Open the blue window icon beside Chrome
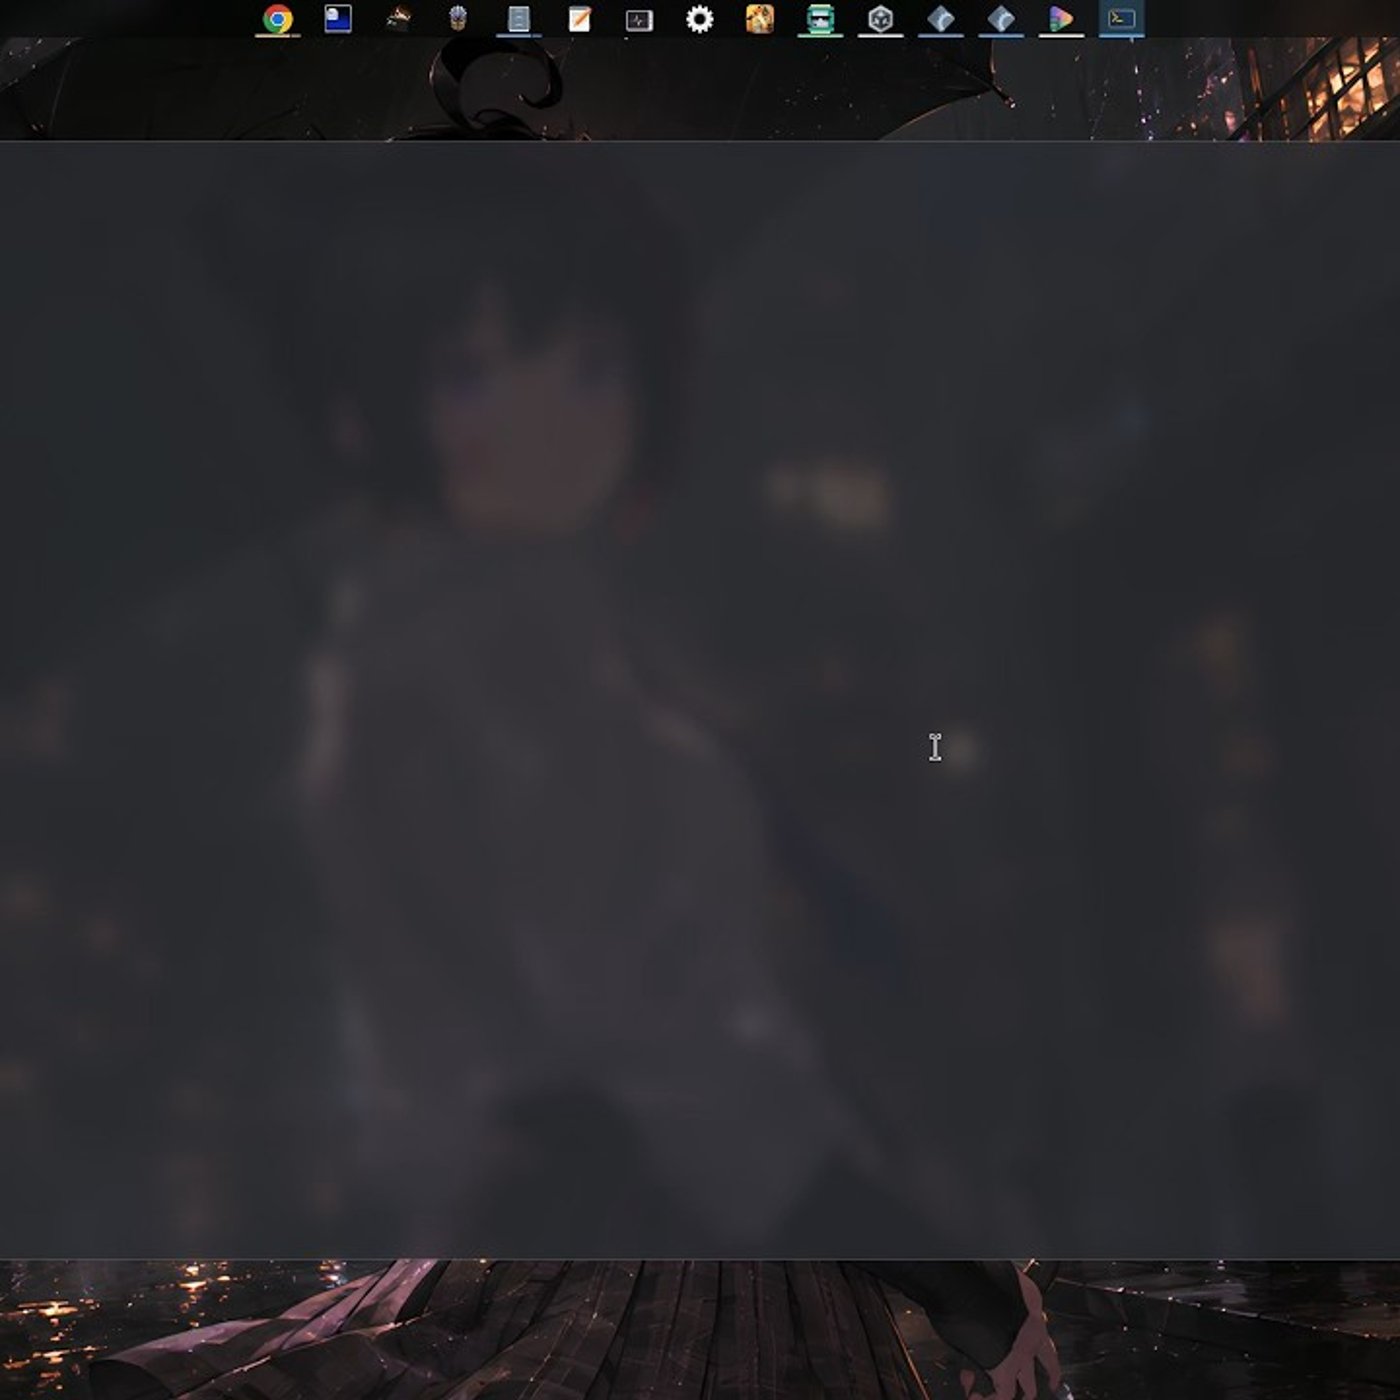This screenshot has width=1400, height=1400. click(338, 19)
